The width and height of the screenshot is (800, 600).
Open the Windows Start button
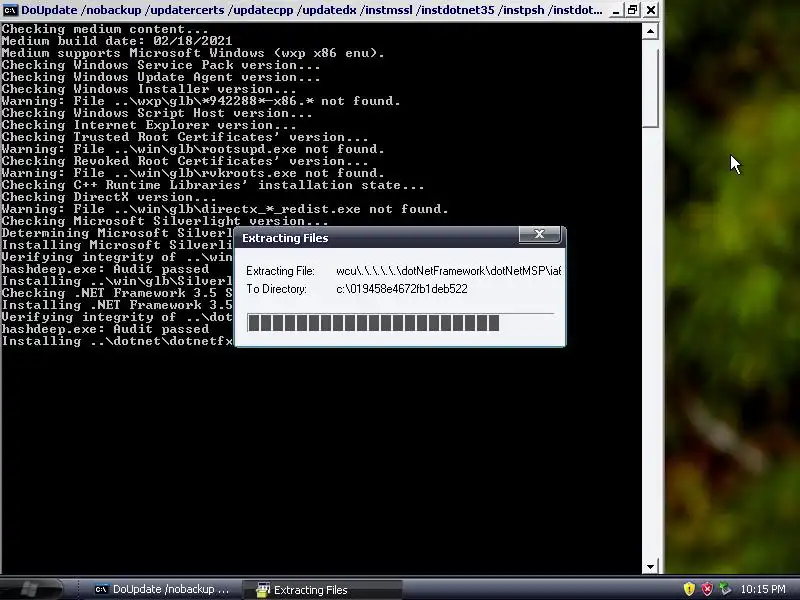[x=32, y=589]
